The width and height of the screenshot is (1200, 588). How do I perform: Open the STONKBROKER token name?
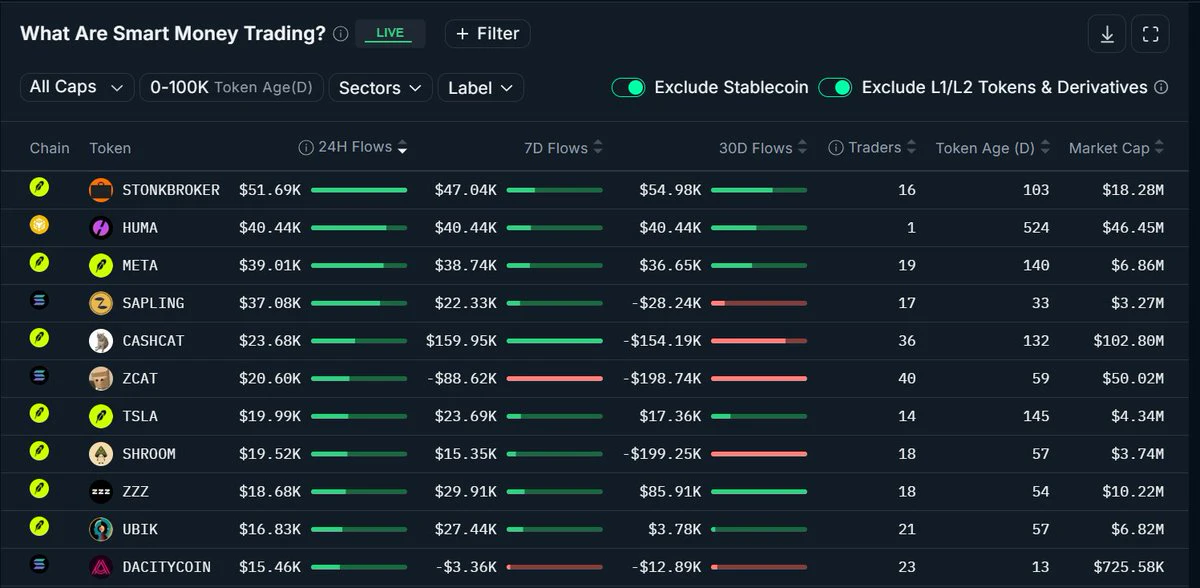tap(171, 190)
